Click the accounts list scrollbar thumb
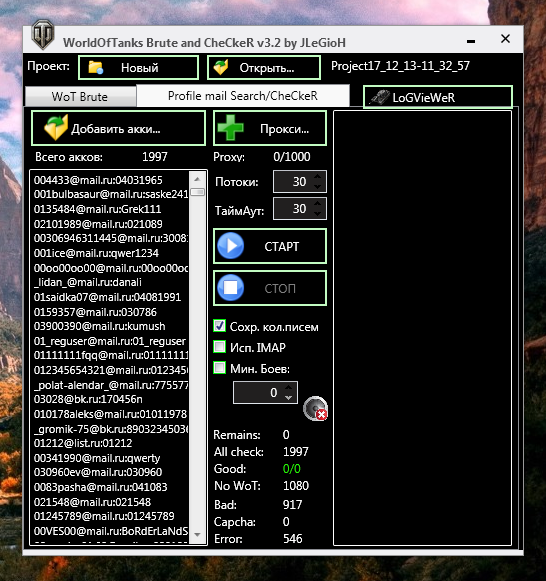 197,192
